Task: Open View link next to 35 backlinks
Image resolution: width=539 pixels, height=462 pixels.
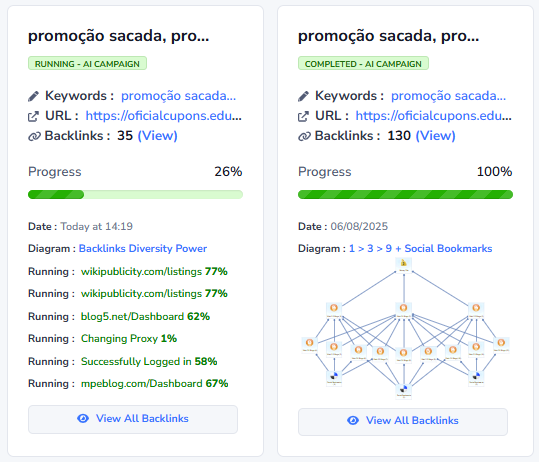Action: (157, 136)
